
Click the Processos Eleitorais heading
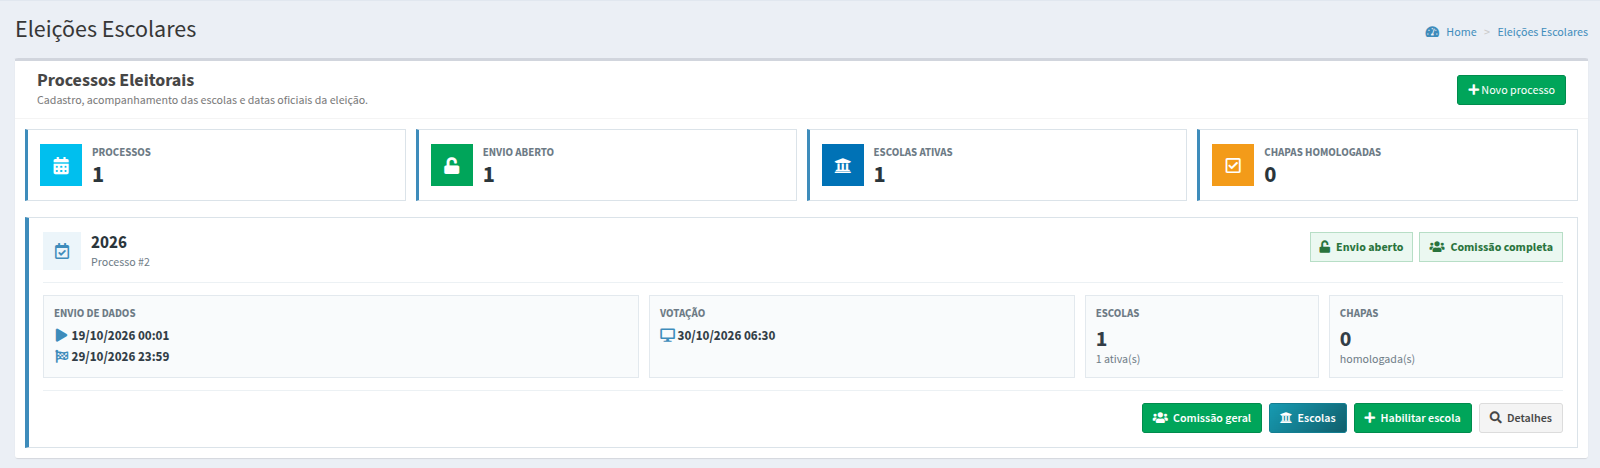point(116,80)
